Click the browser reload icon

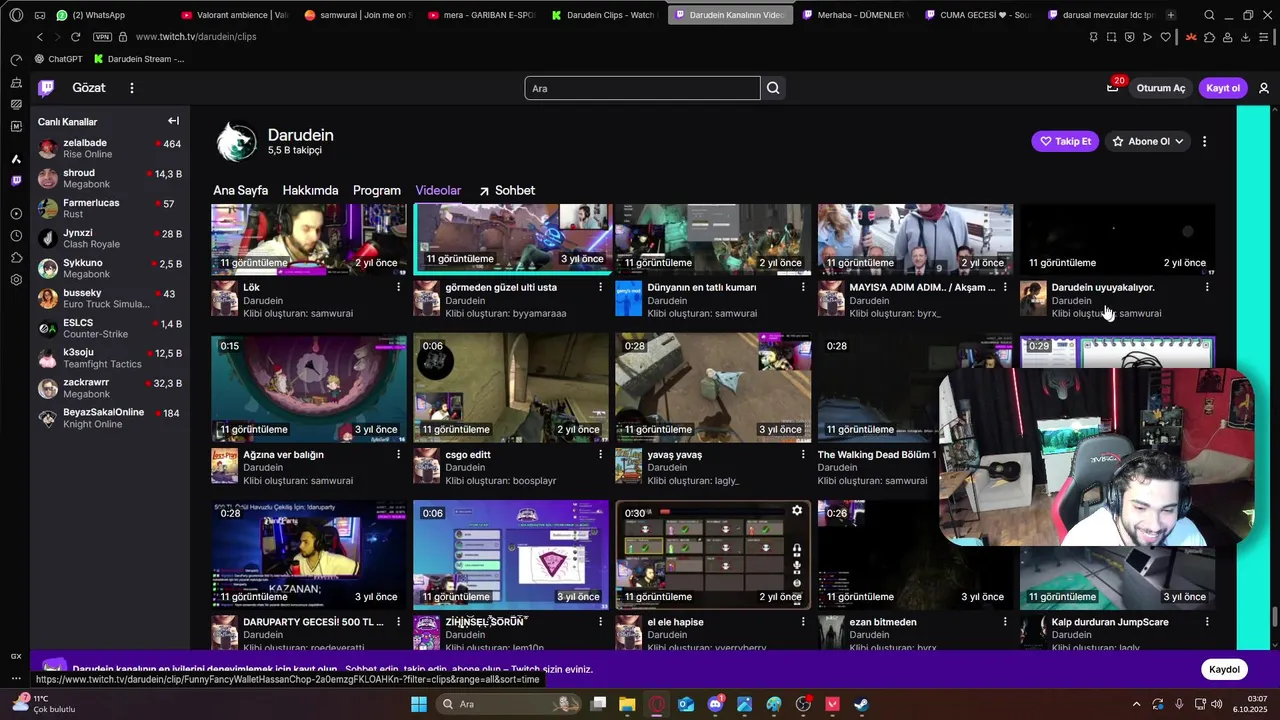pyautogui.click(x=75, y=37)
